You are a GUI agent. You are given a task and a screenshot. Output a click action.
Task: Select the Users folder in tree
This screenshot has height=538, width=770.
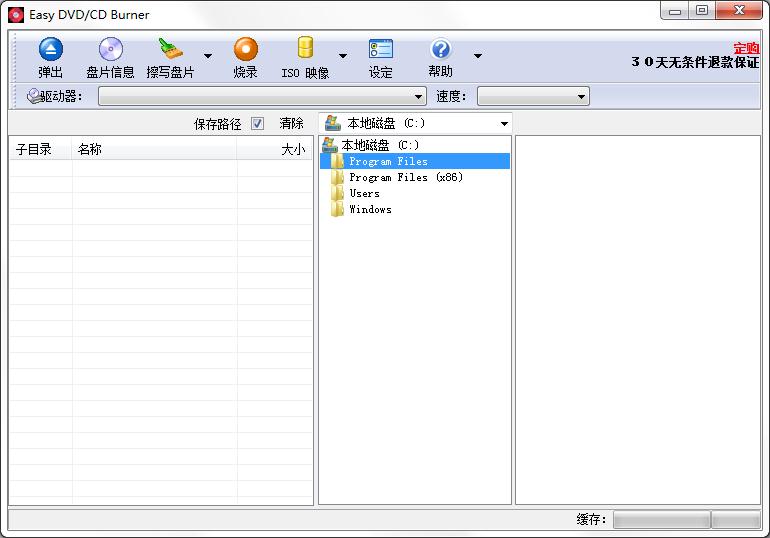(x=364, y=194)
